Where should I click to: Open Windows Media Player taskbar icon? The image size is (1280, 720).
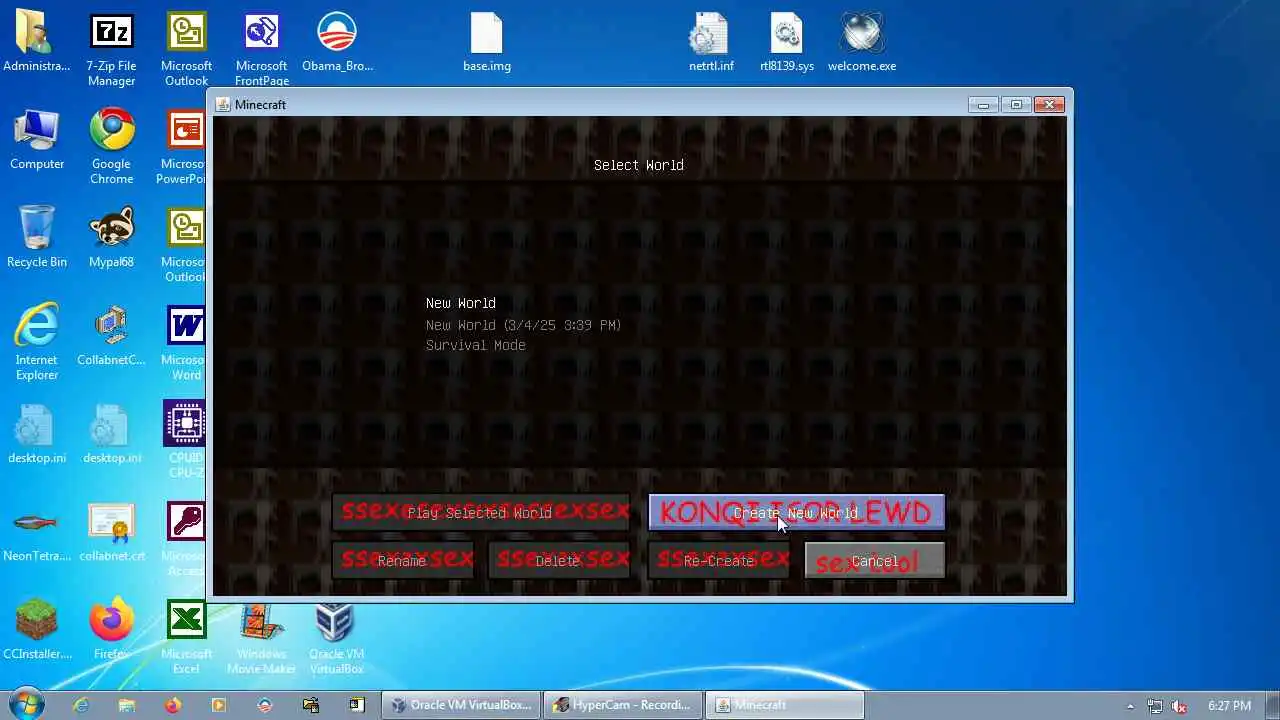219,705
